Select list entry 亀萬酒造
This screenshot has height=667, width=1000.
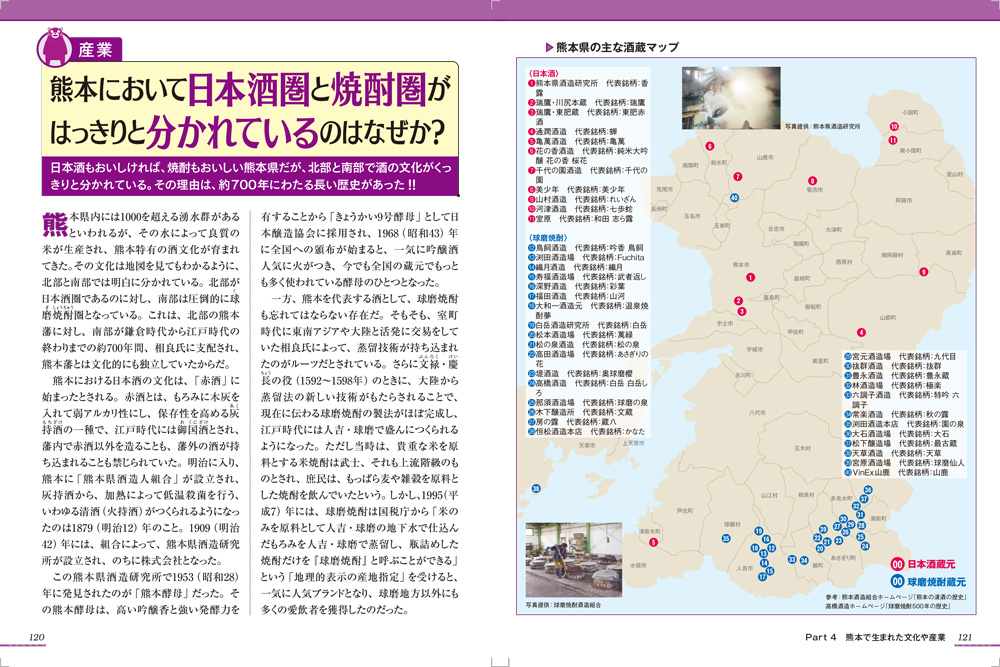(x=577, y=141)
